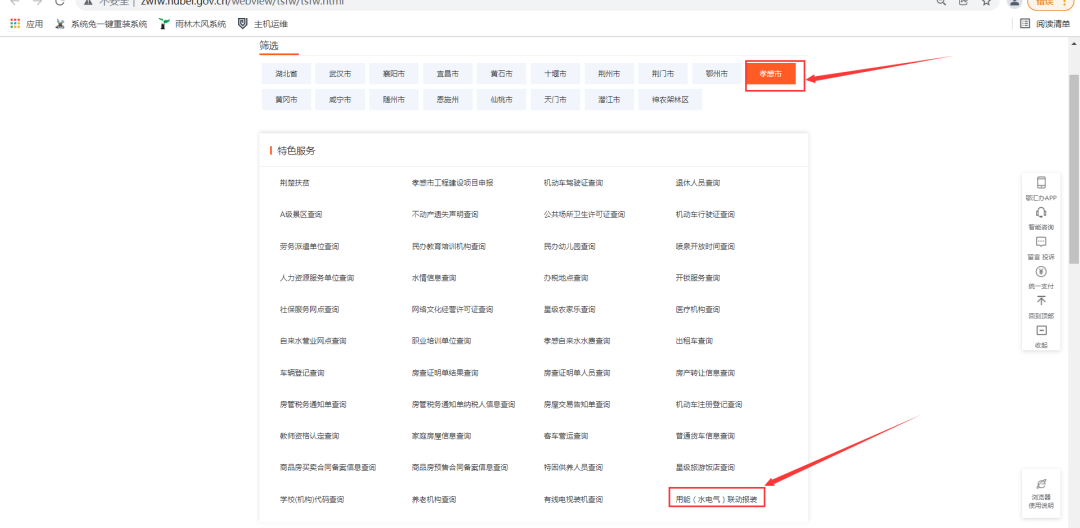Click the page vertical scrollbar
1080x528 pixels.
coord(1073,200)
